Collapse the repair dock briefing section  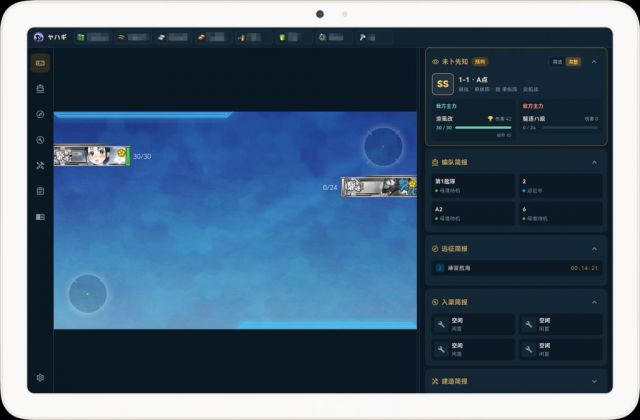594,302
